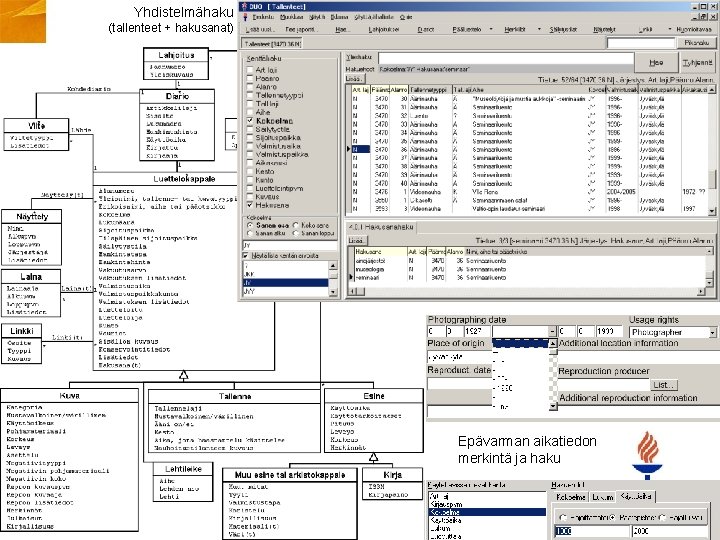Screen dimensions: 720x540
Task: Click the 1927 year input field
Action: coord(476,331)
